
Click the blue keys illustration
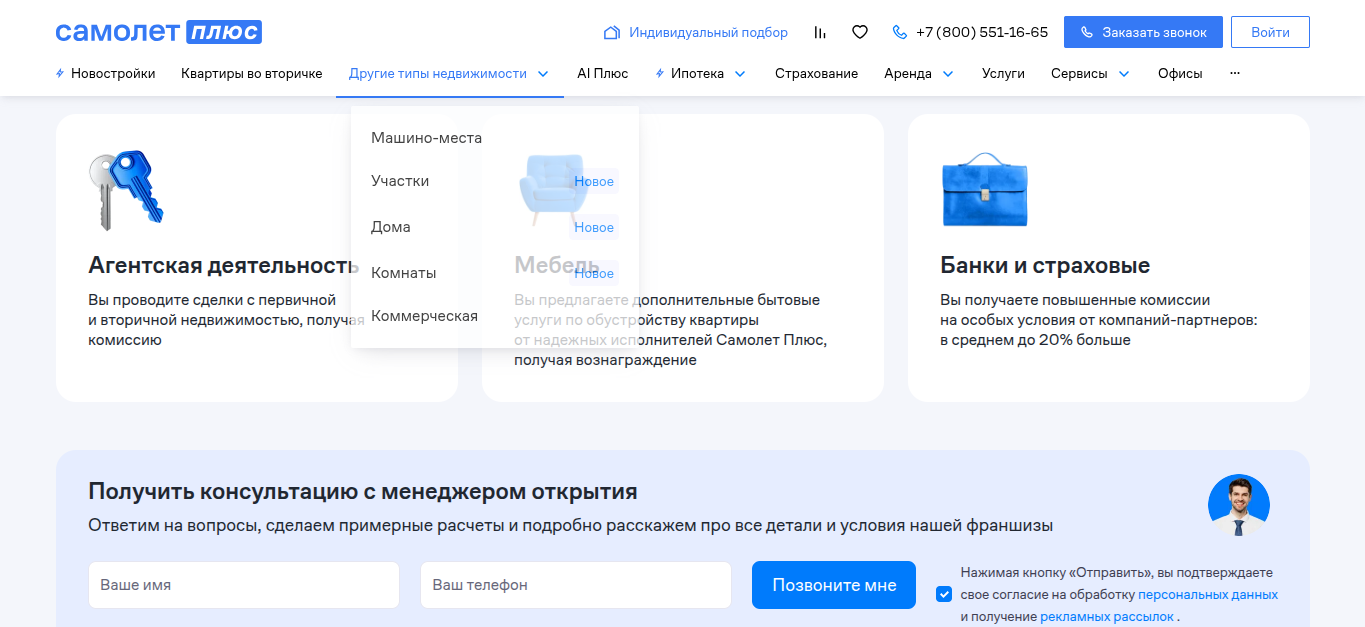coord(126,190)
